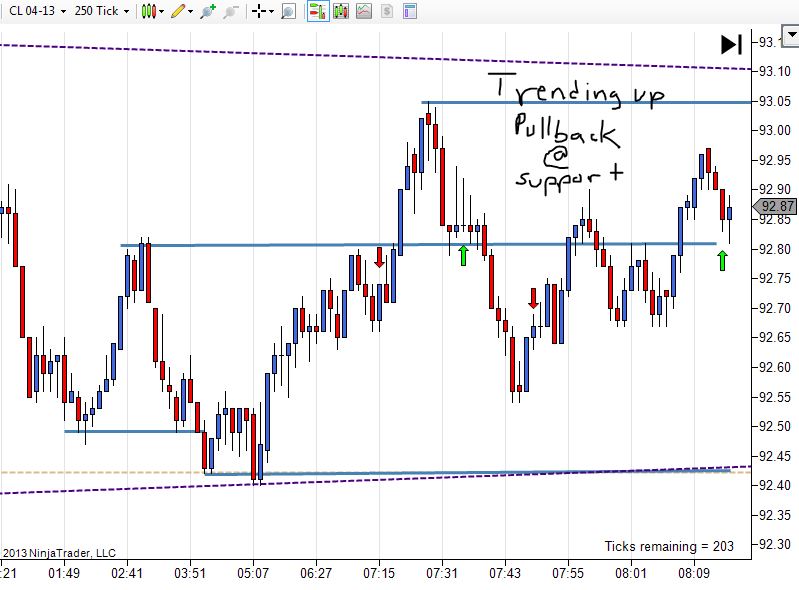This screenshot has width=799, height=590.
Task: Click the 07:31 time axis label
Action: coord(442,573)
